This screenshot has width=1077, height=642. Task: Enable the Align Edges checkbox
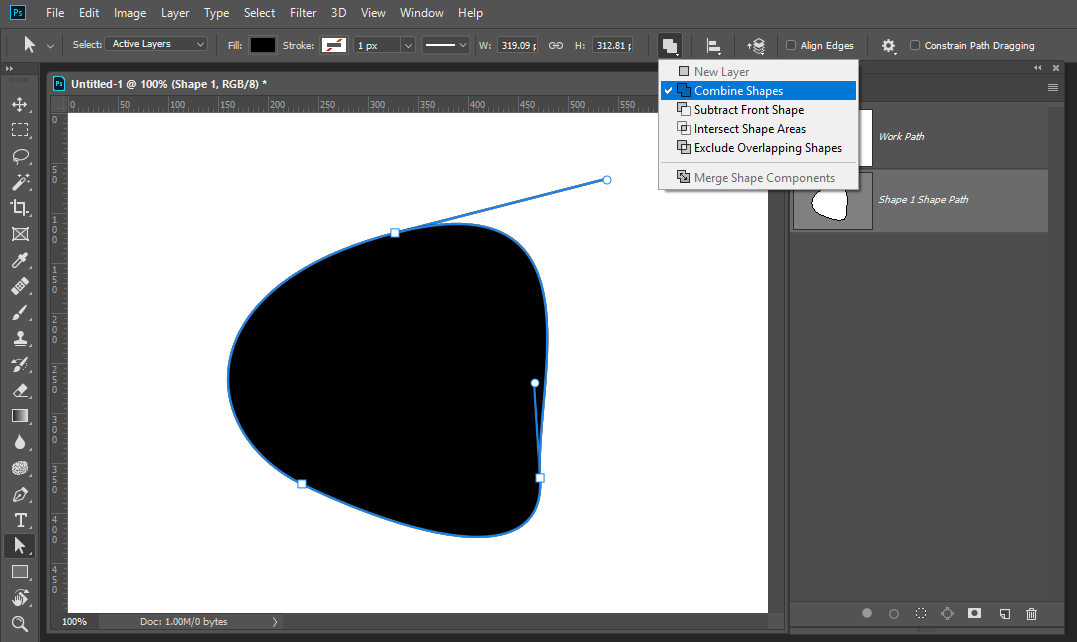point(791,45)
